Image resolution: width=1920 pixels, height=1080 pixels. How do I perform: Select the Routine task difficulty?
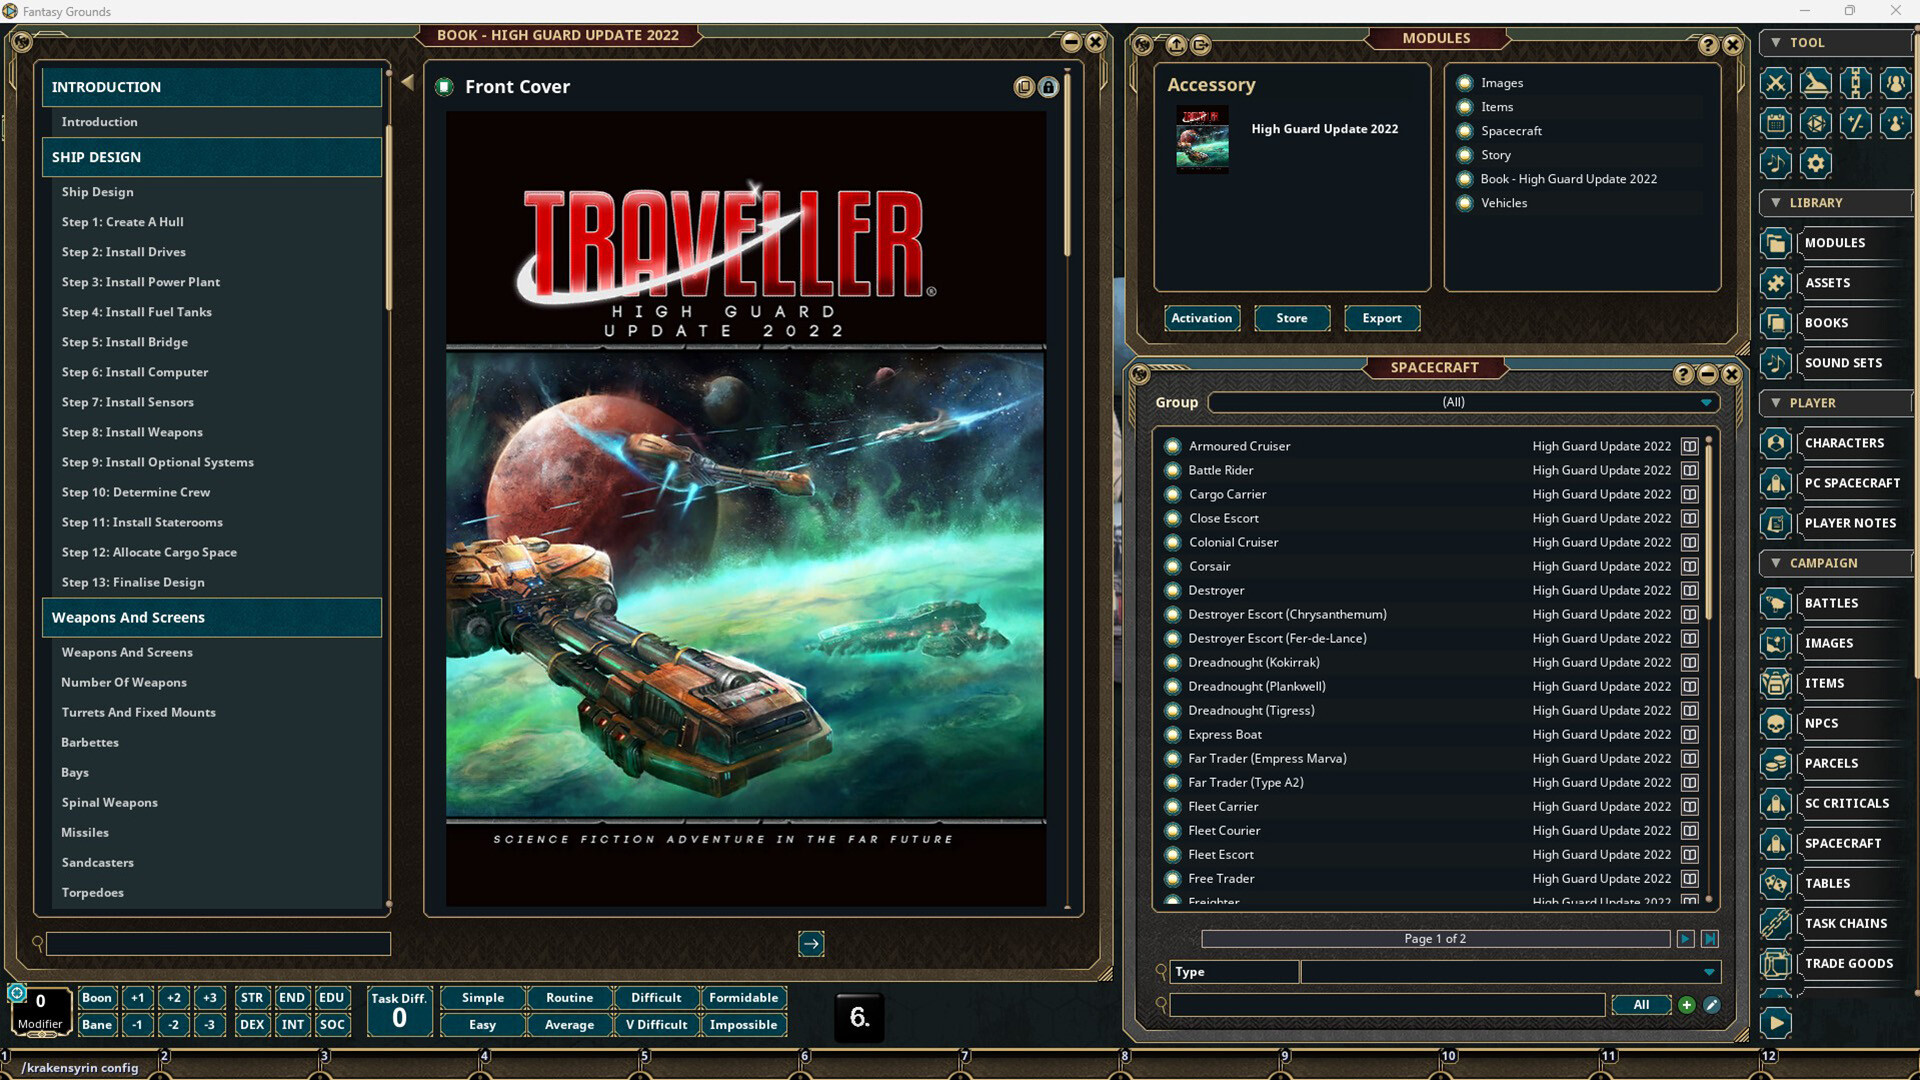coord(570,998)
